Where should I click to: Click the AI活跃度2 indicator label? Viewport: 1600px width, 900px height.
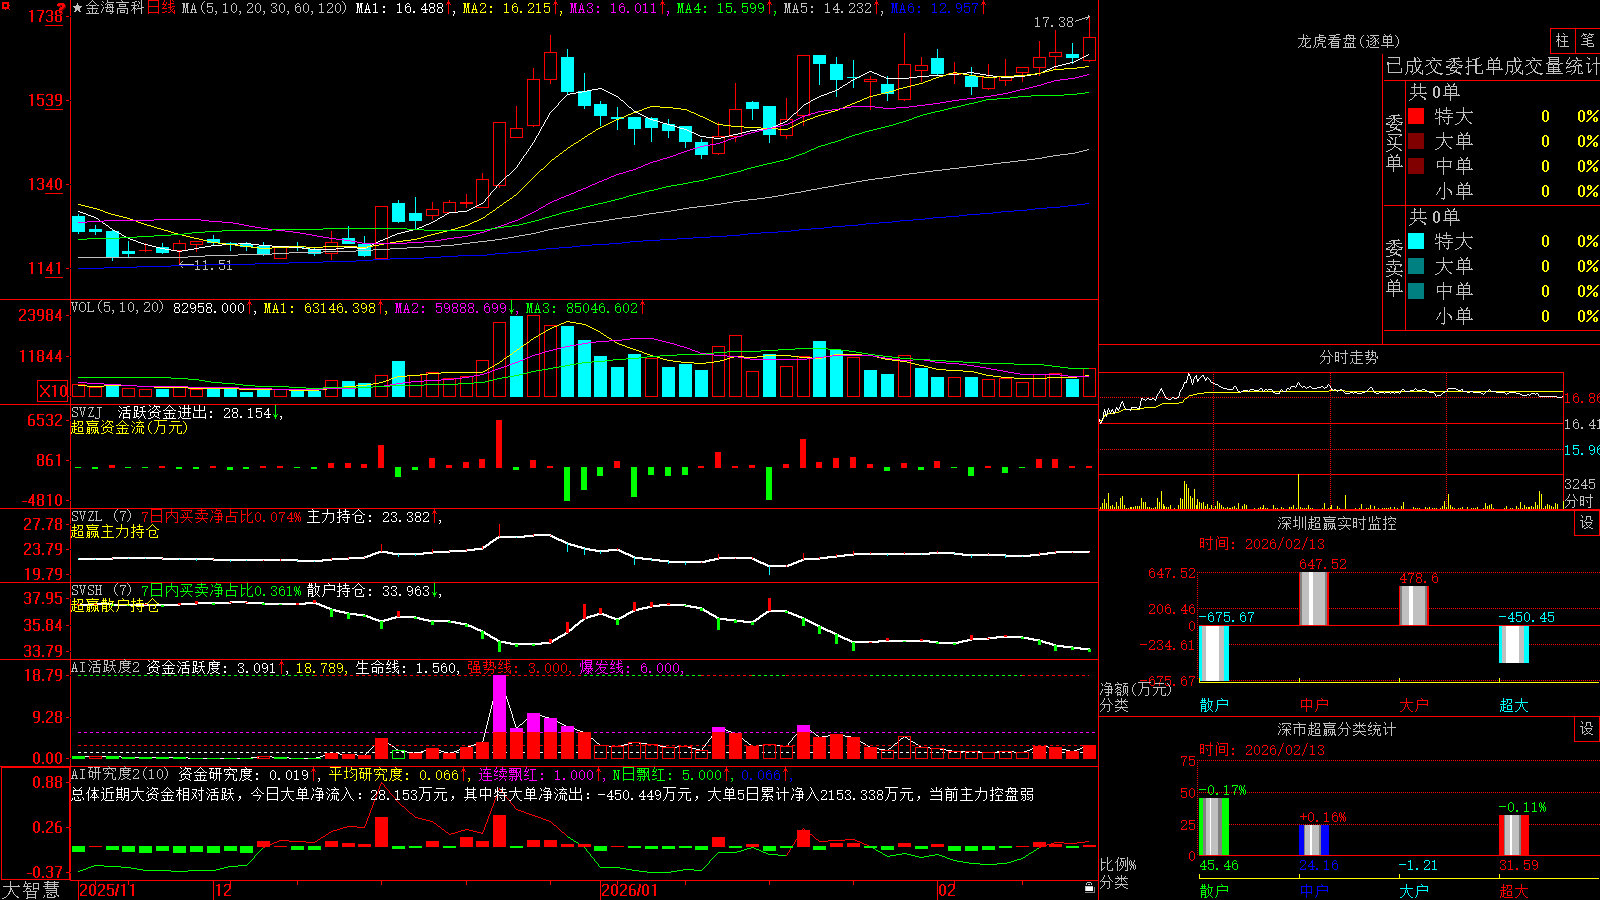[x=106, y=667]
